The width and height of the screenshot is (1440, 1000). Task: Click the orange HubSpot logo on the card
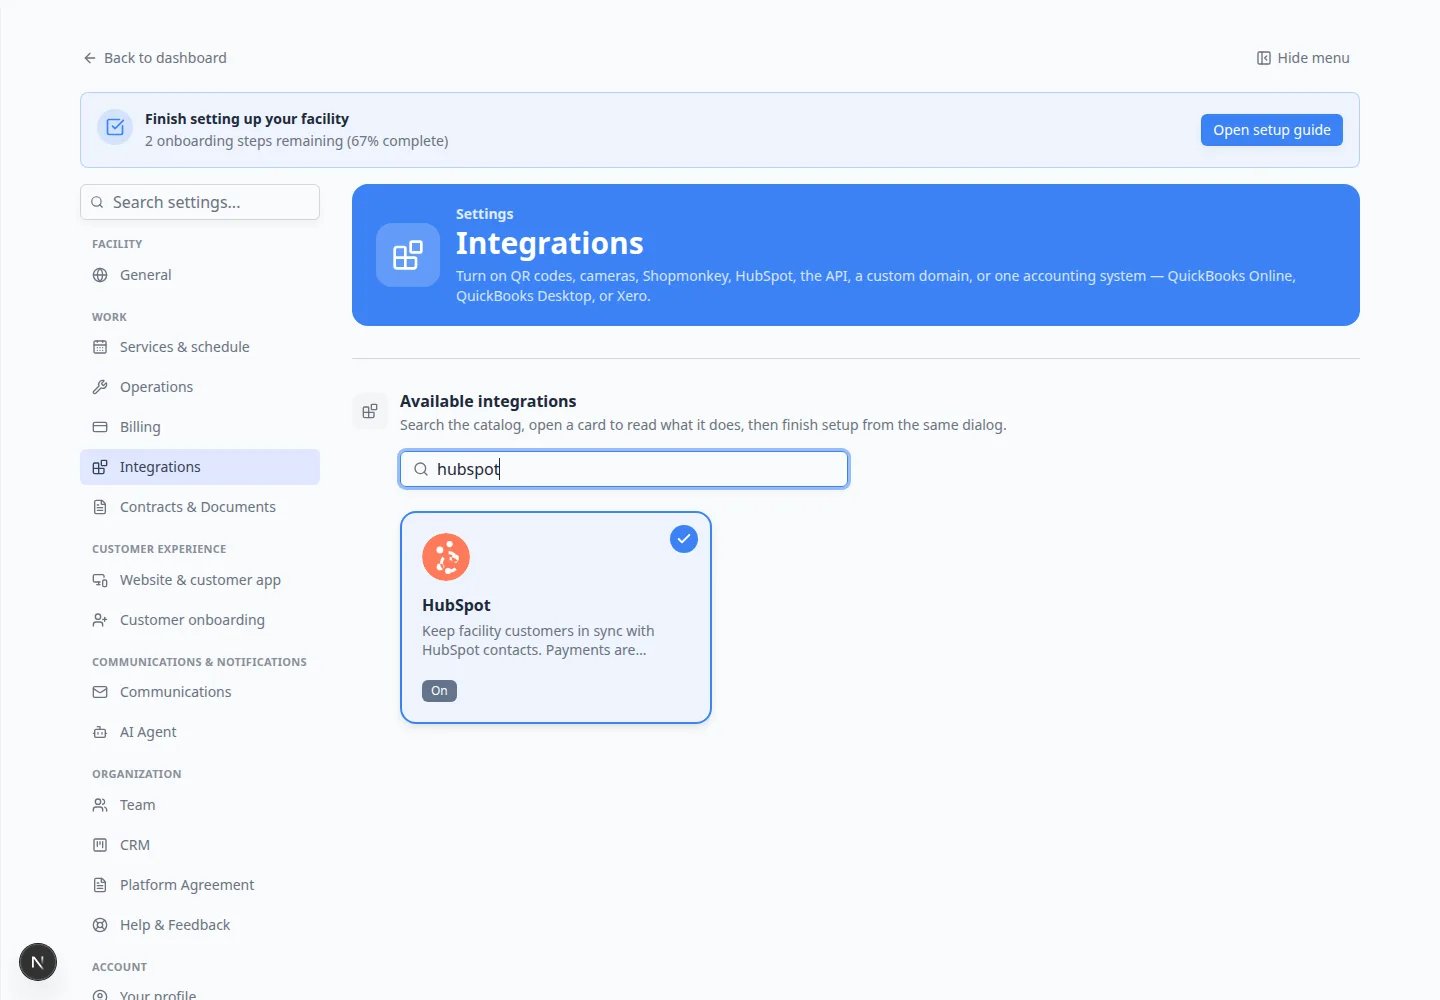446,557
